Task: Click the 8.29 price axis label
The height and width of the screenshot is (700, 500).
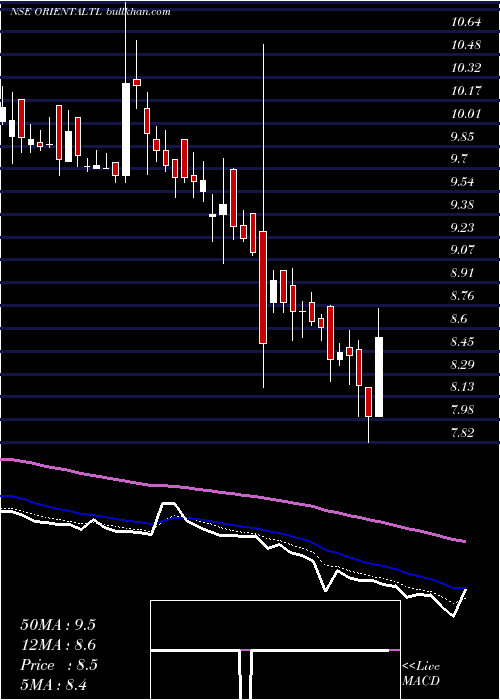Action: click(x=462, y=365)
